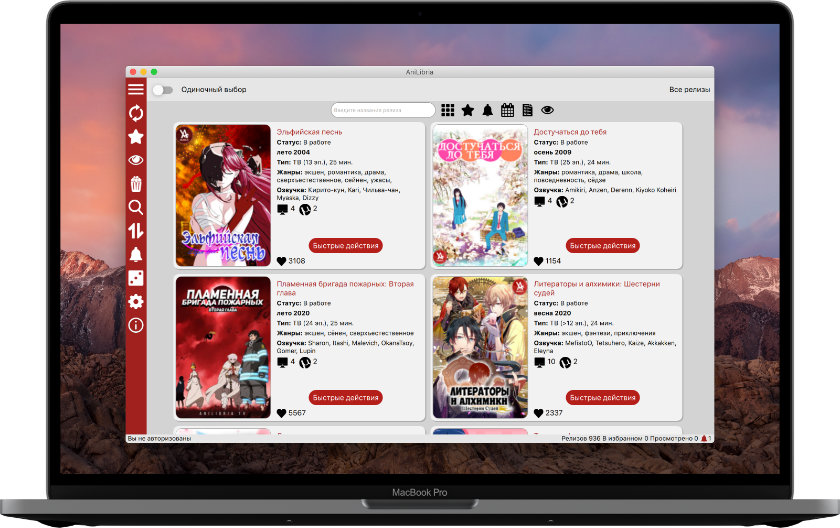Image resolution: width=840 pixels, height=528 pixels.
Task: Click the monitor episodes icon on Достучаться до тебя
Action: [x=539, y=202]
